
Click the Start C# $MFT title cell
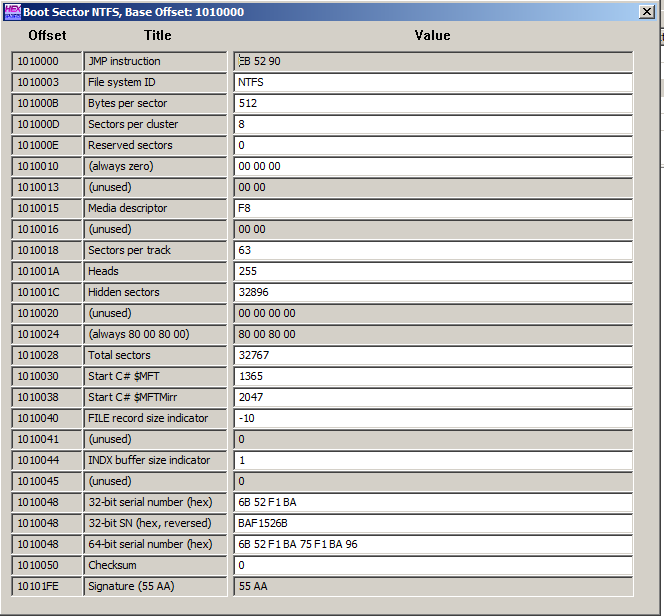tap(155, 376)
